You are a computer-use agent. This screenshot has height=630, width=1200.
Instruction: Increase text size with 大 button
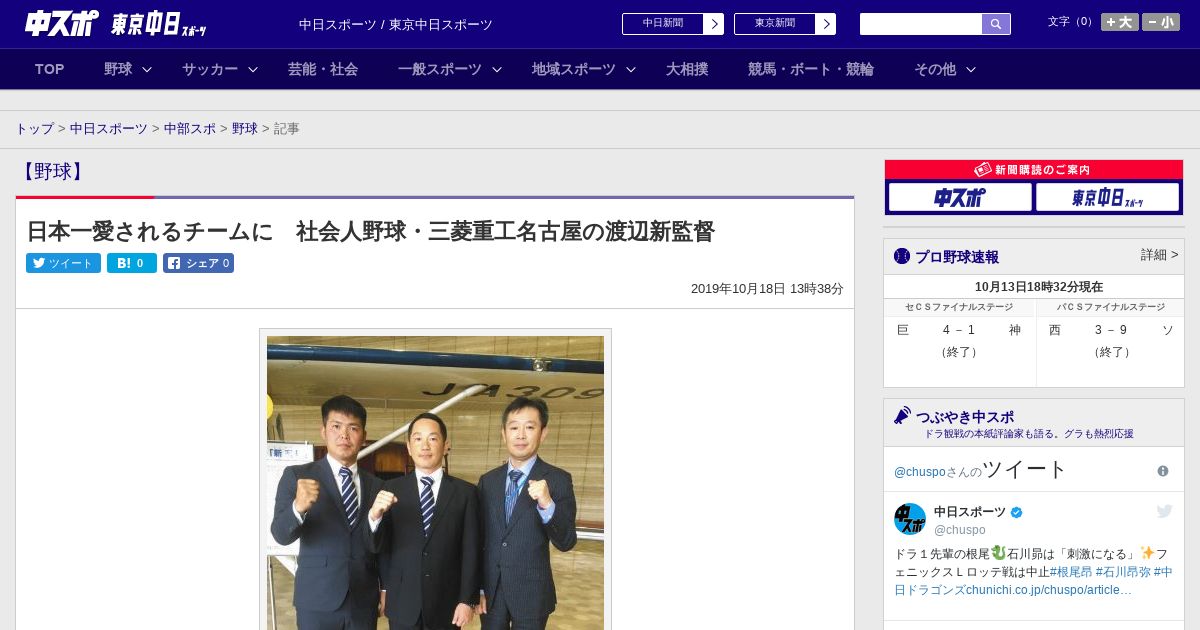(x=1119, y=22)
